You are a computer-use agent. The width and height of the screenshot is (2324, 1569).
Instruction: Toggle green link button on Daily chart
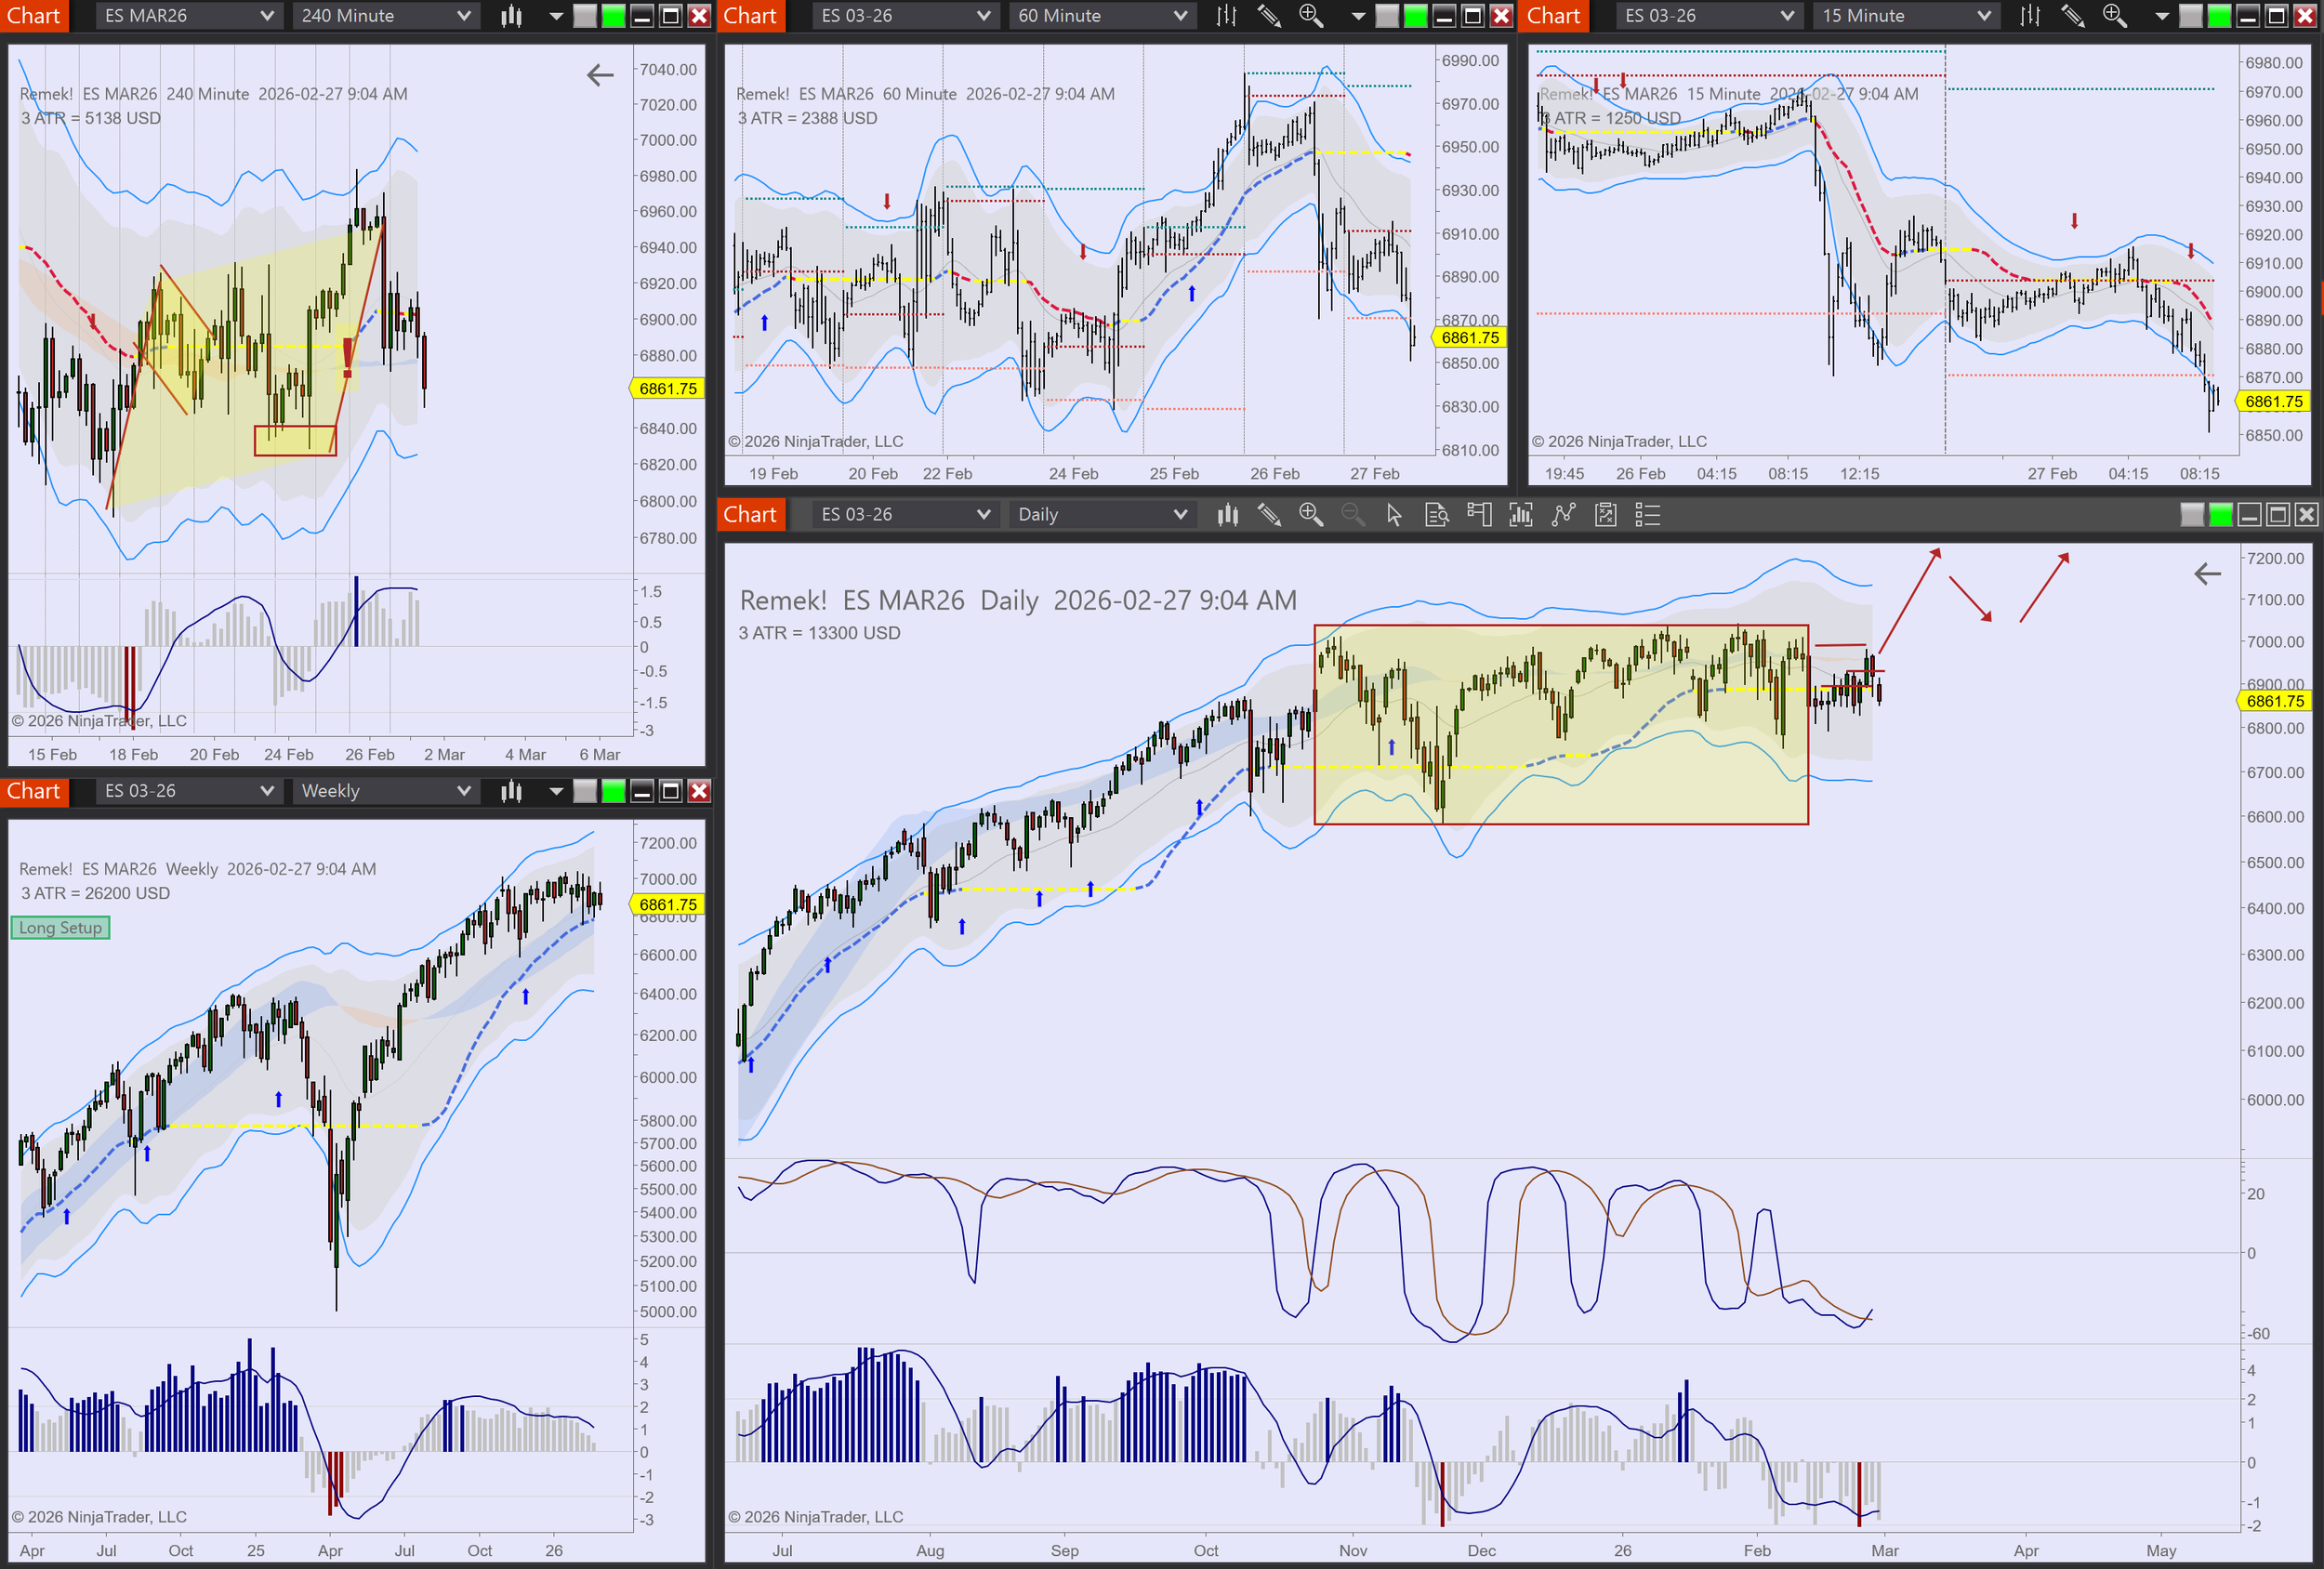point(2220,515)
